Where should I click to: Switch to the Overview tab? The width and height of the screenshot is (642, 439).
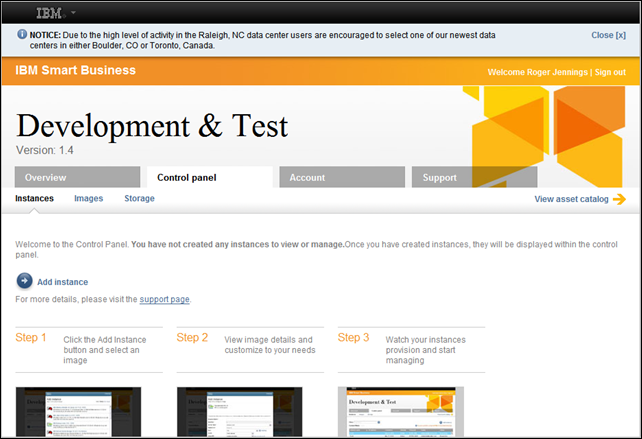pyautogui.click(x=77, y=177)
